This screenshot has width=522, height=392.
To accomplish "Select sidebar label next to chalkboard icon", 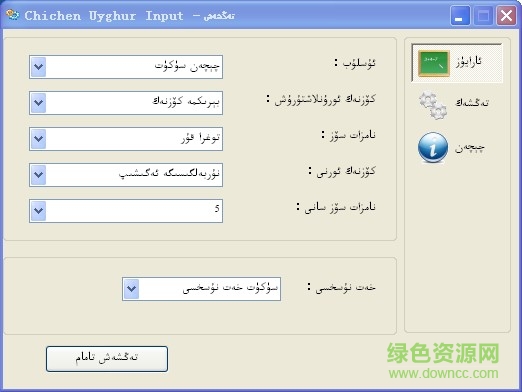I will tap(469, 62).
